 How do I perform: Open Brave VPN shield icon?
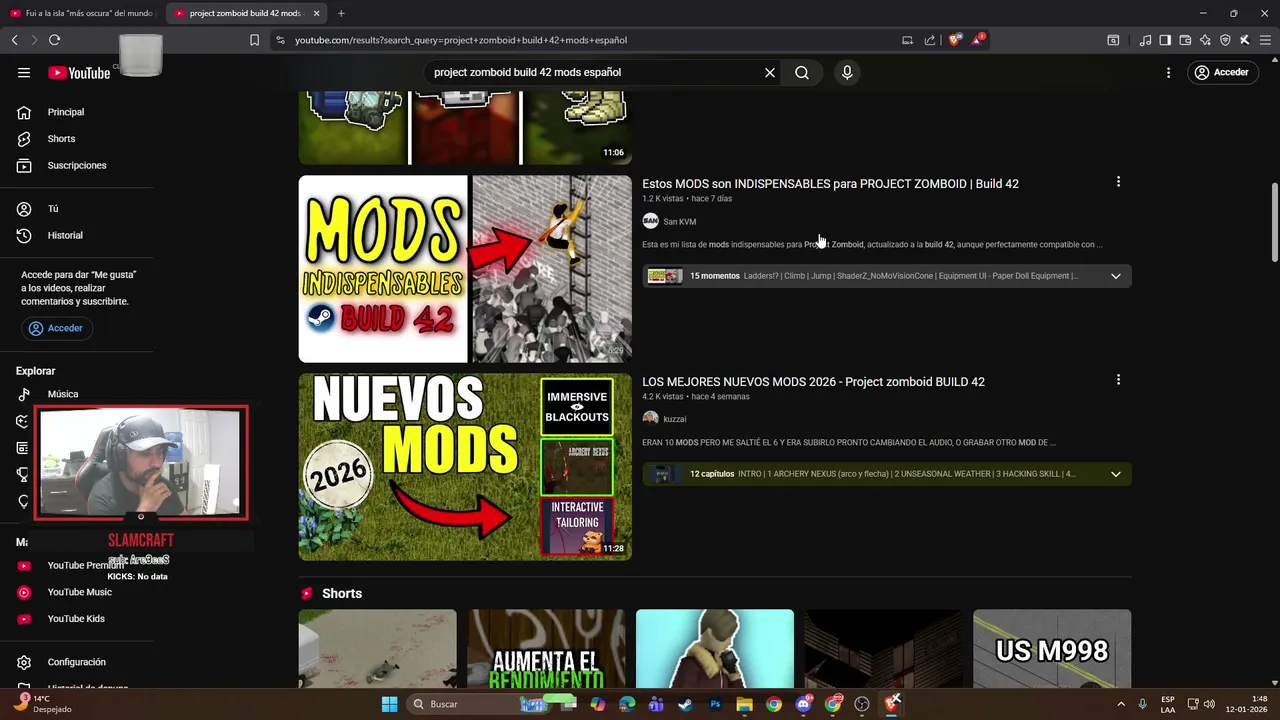[1225, 40]
